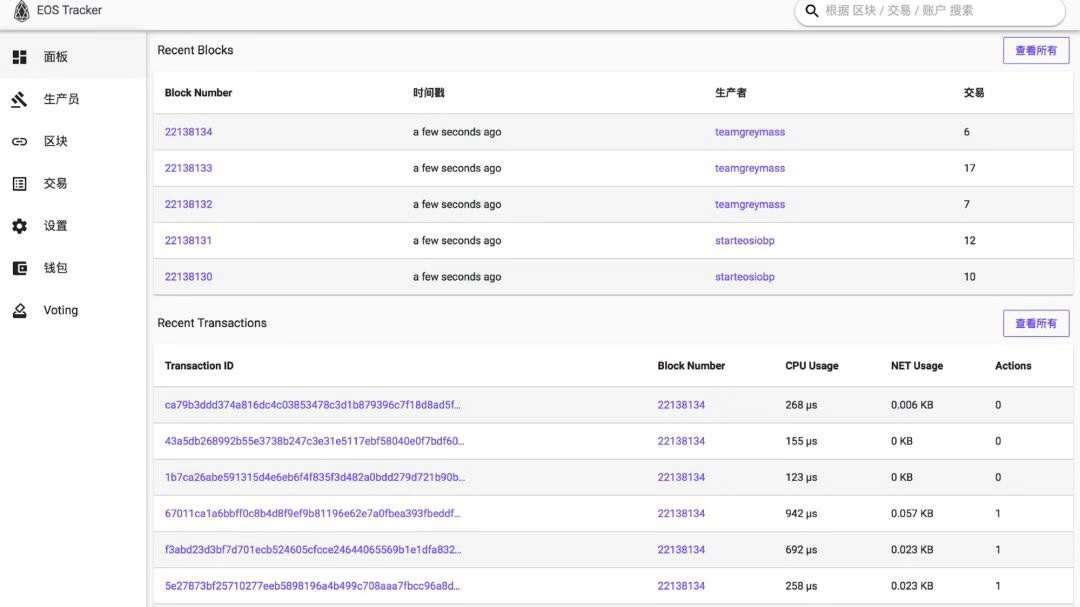The width and height of the screenshot is (1080, 607).
Task: Select the Voting sidebar item
Action: 73,311
